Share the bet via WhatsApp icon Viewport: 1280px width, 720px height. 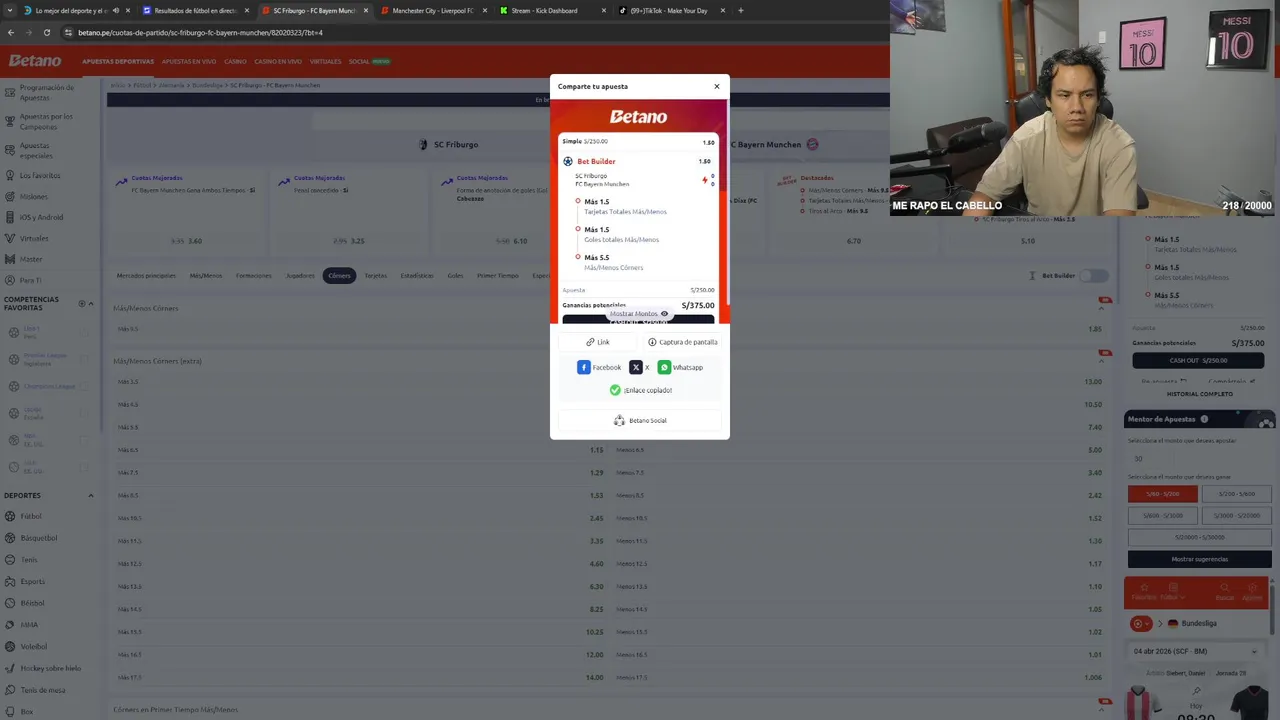[664, 367]
